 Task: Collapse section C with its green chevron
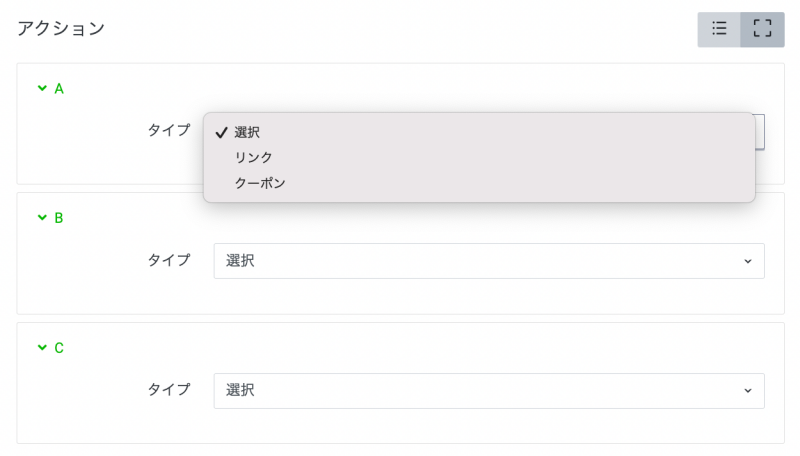pos(42,347)
